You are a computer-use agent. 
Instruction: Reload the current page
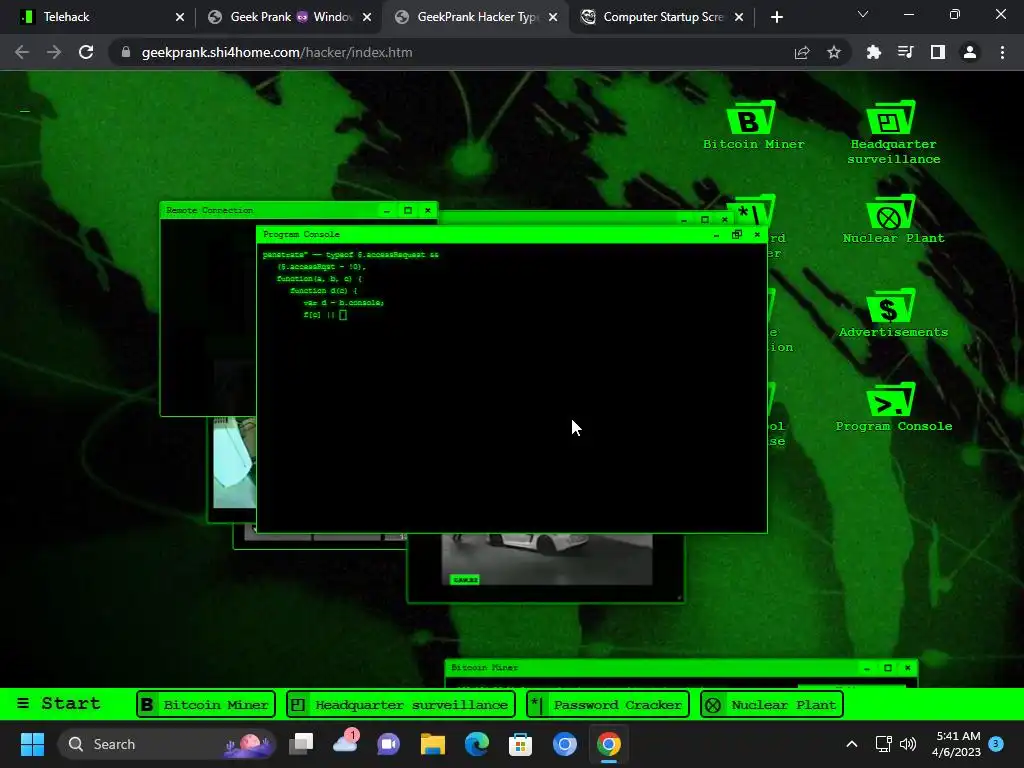(x=86, y=52)
